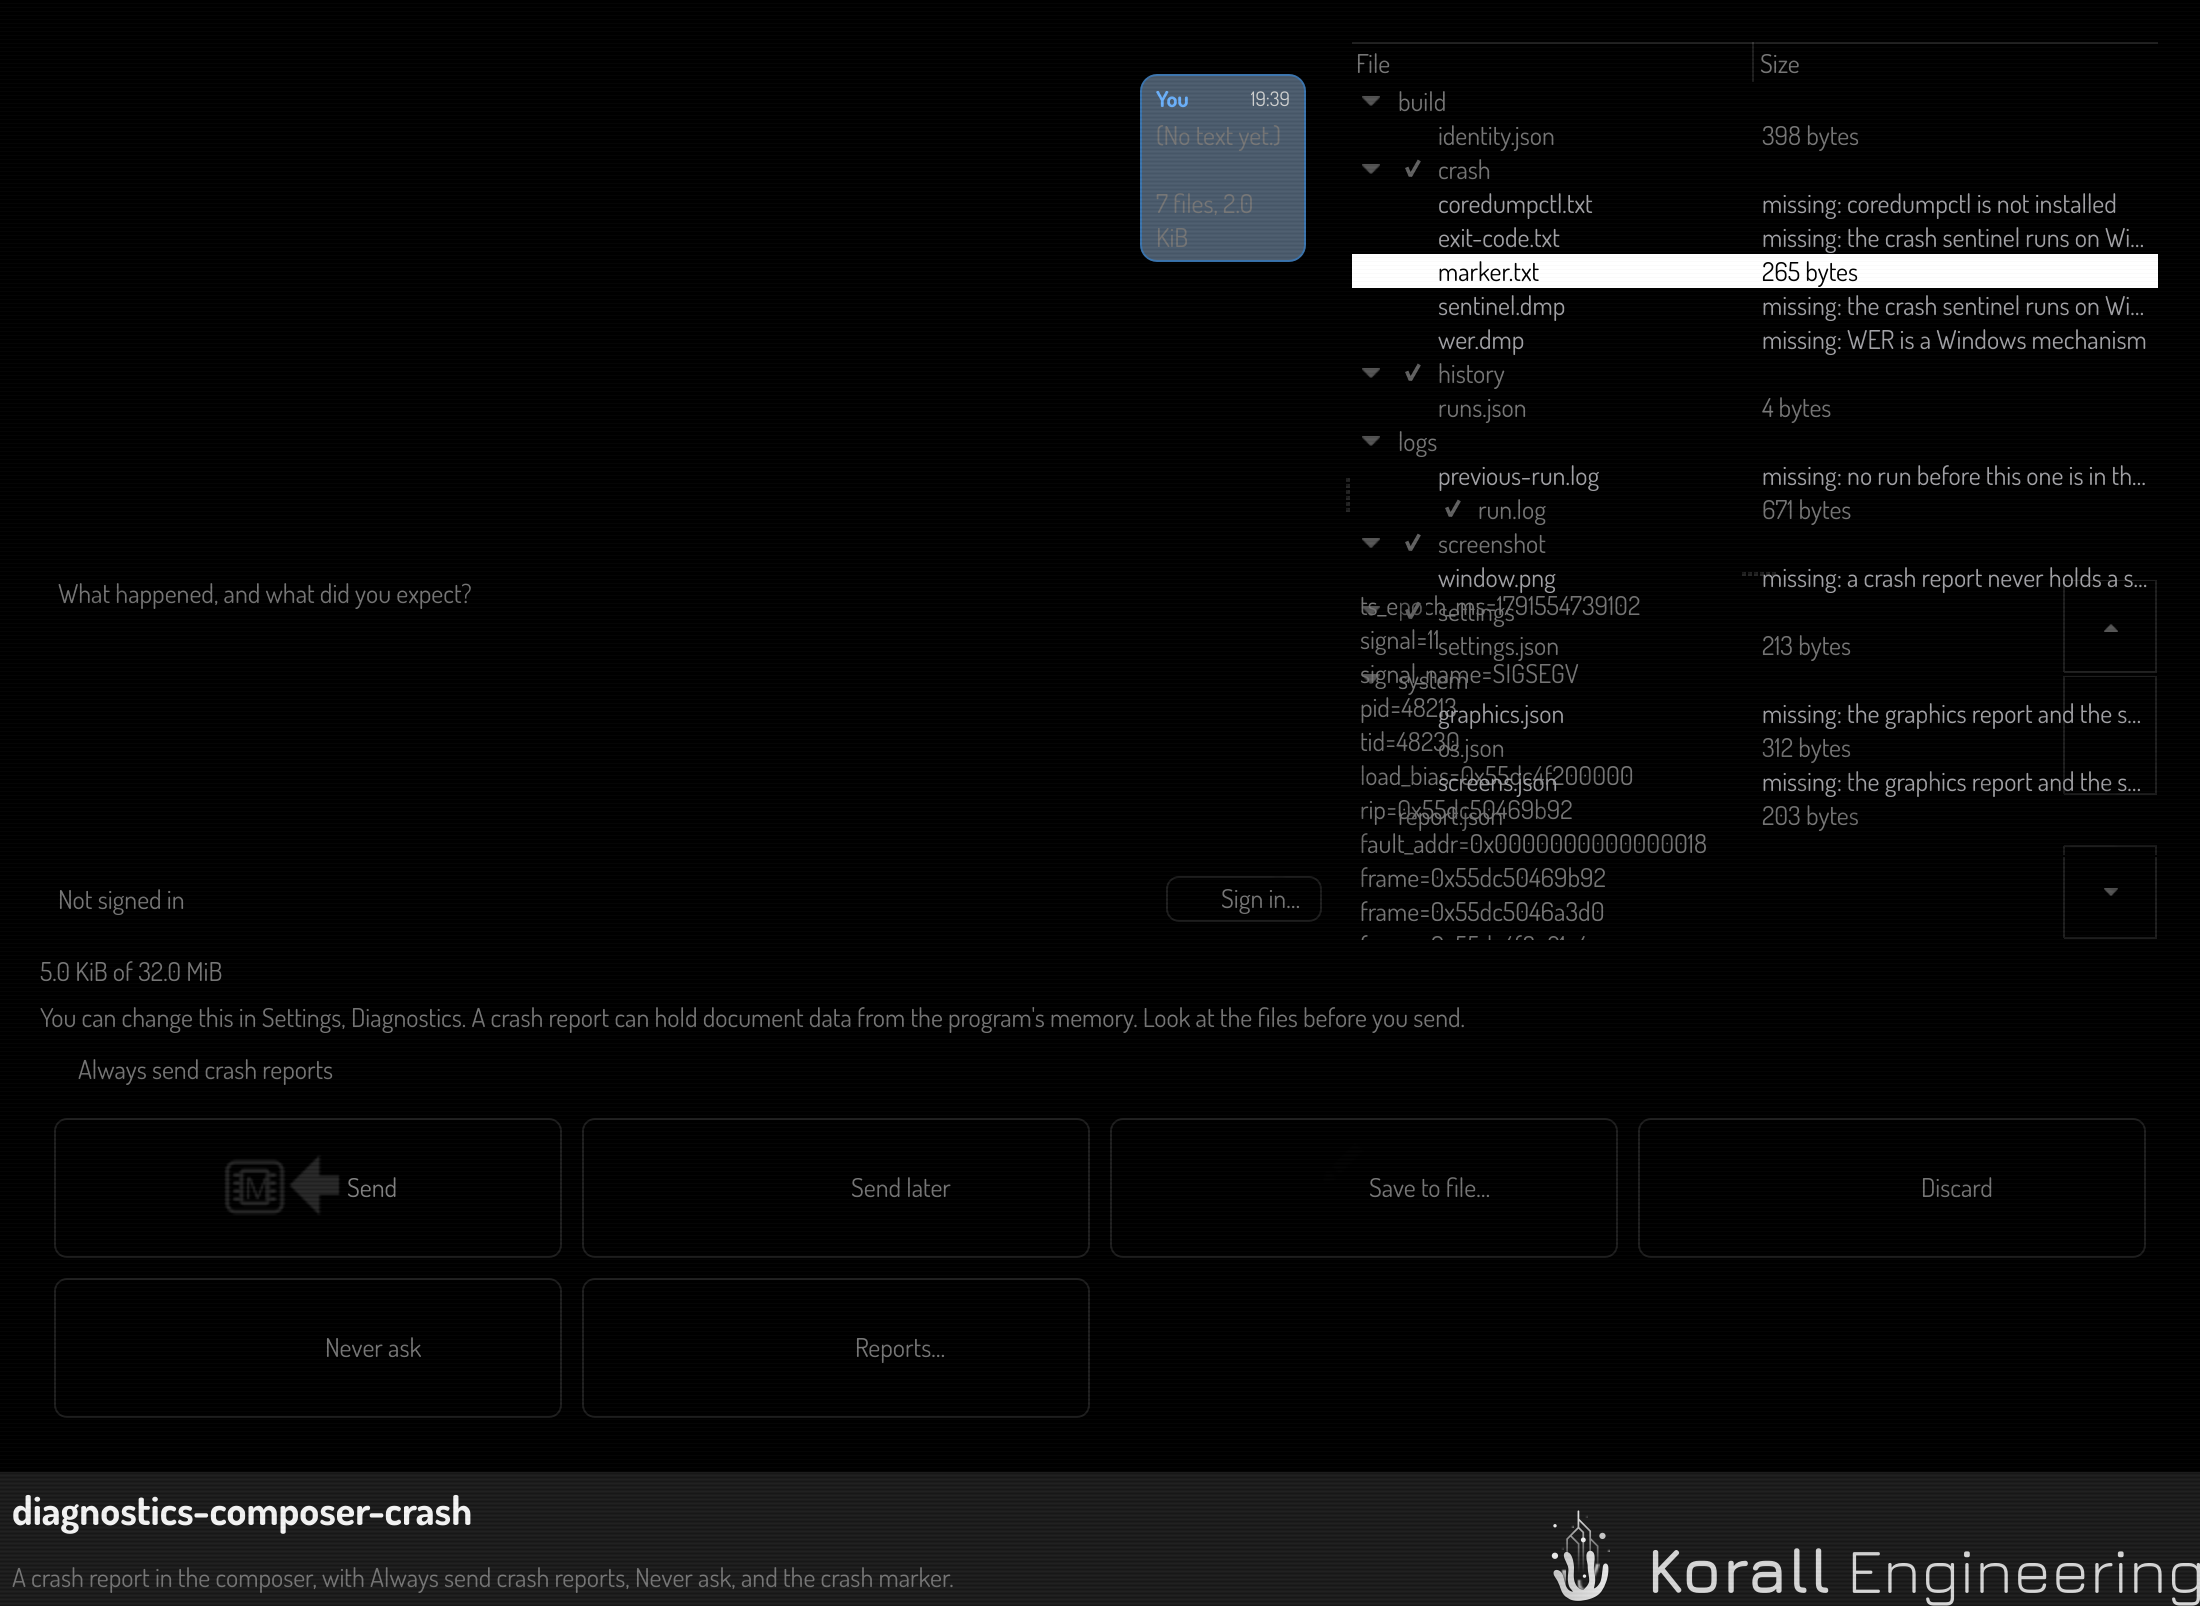Click the scroll-up arrow of the marker preview
This screenshot has width=2200, height=1606.
pyautogui.click(x=2110, y=628)
